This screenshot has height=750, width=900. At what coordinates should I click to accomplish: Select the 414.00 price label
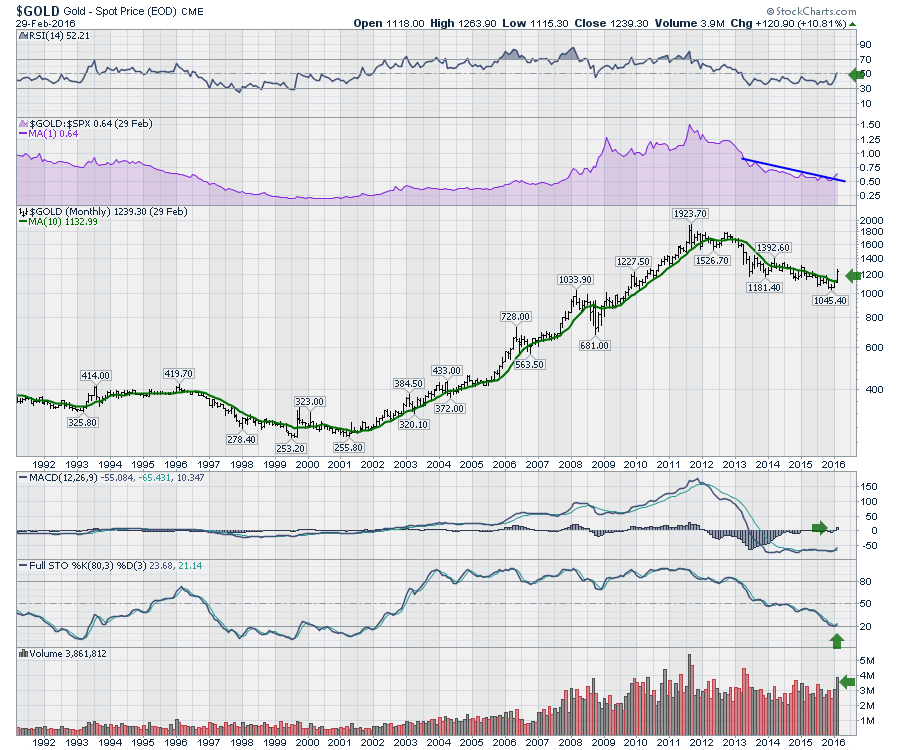point(95,376)
